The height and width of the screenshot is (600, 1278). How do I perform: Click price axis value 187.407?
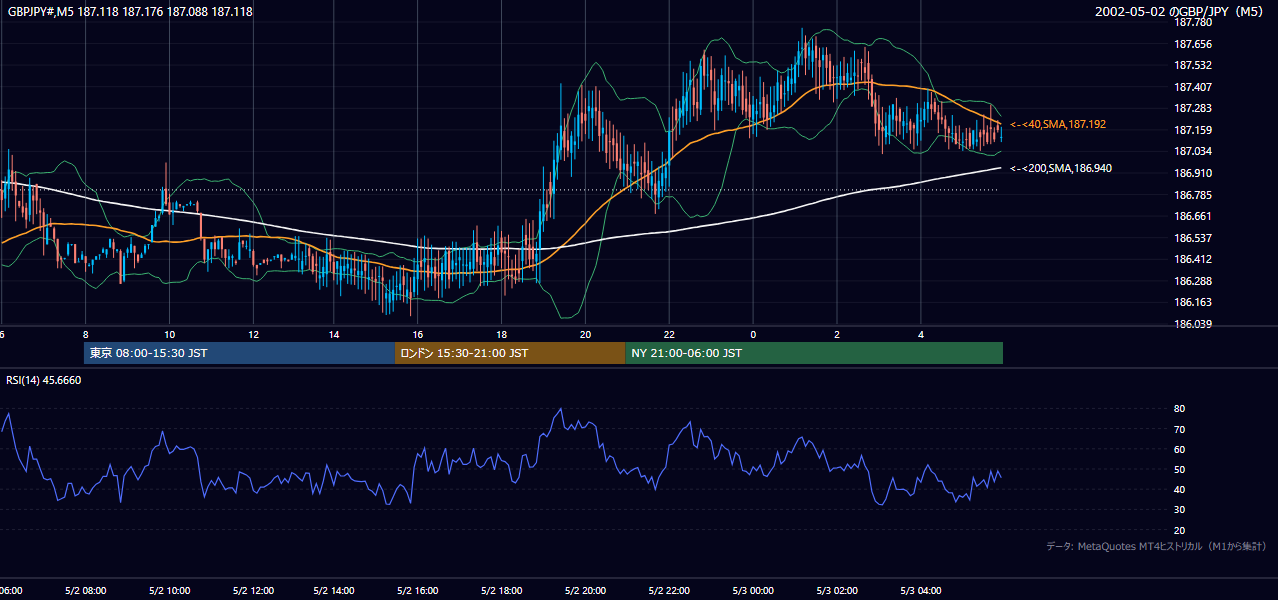tap(1193, 87)
